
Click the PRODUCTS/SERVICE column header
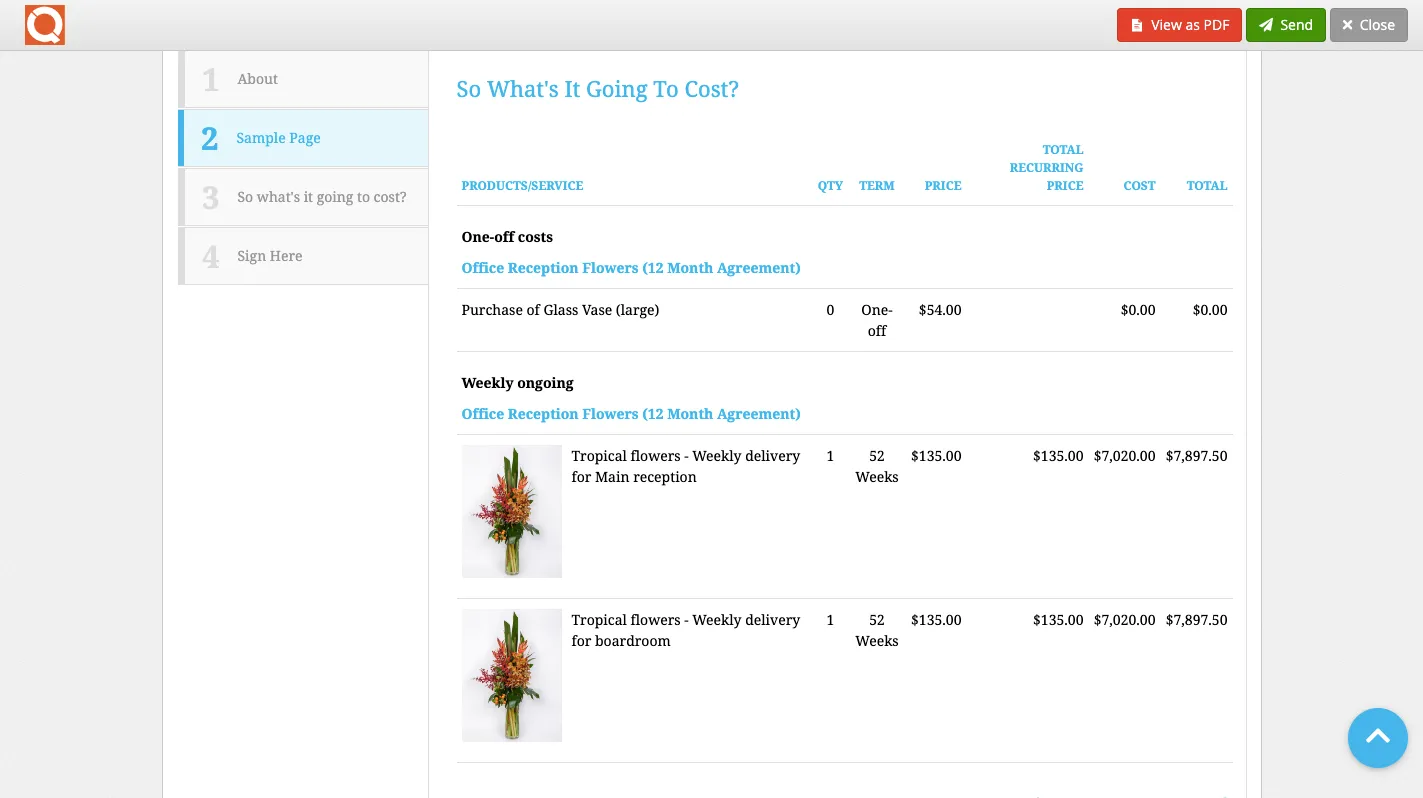522,186
